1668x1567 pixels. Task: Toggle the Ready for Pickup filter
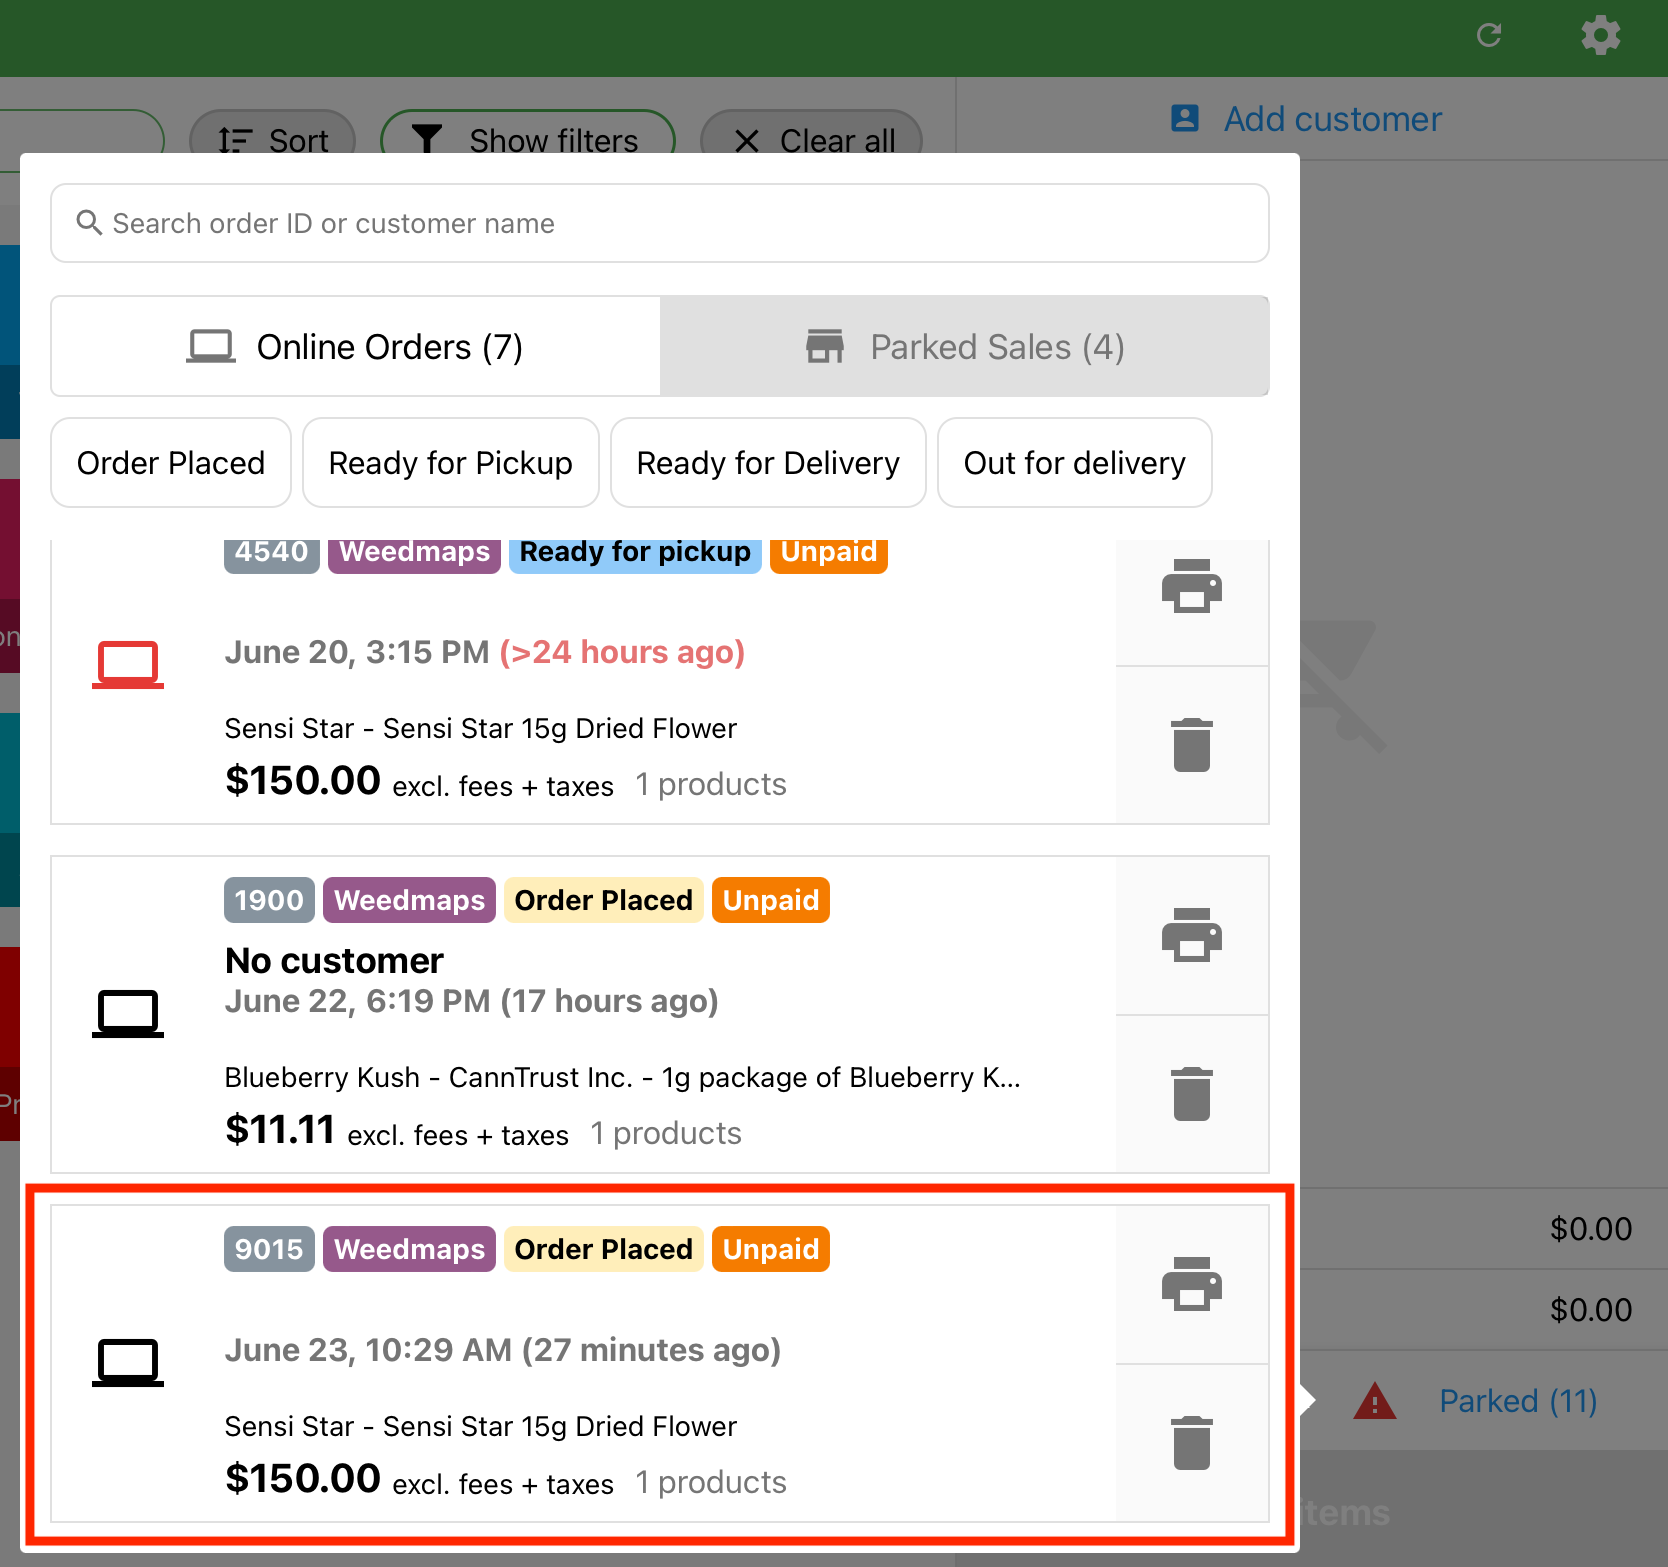(450, 463)
